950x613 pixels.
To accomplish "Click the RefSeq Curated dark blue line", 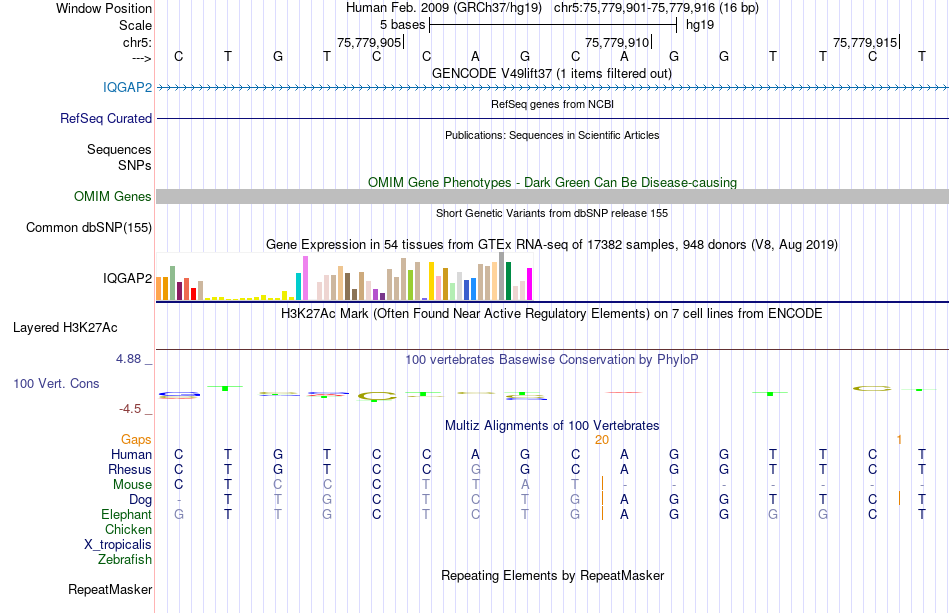I will tap(552, 118).
